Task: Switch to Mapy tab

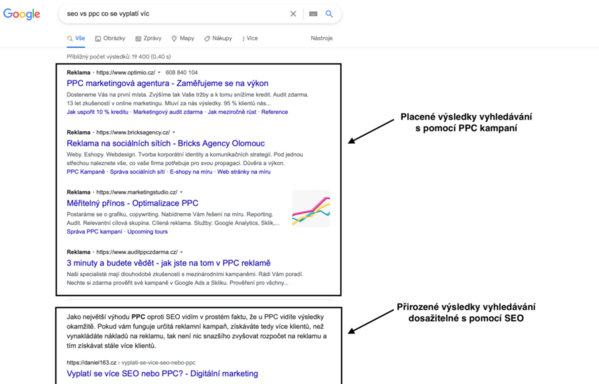Action: [183, 38]
